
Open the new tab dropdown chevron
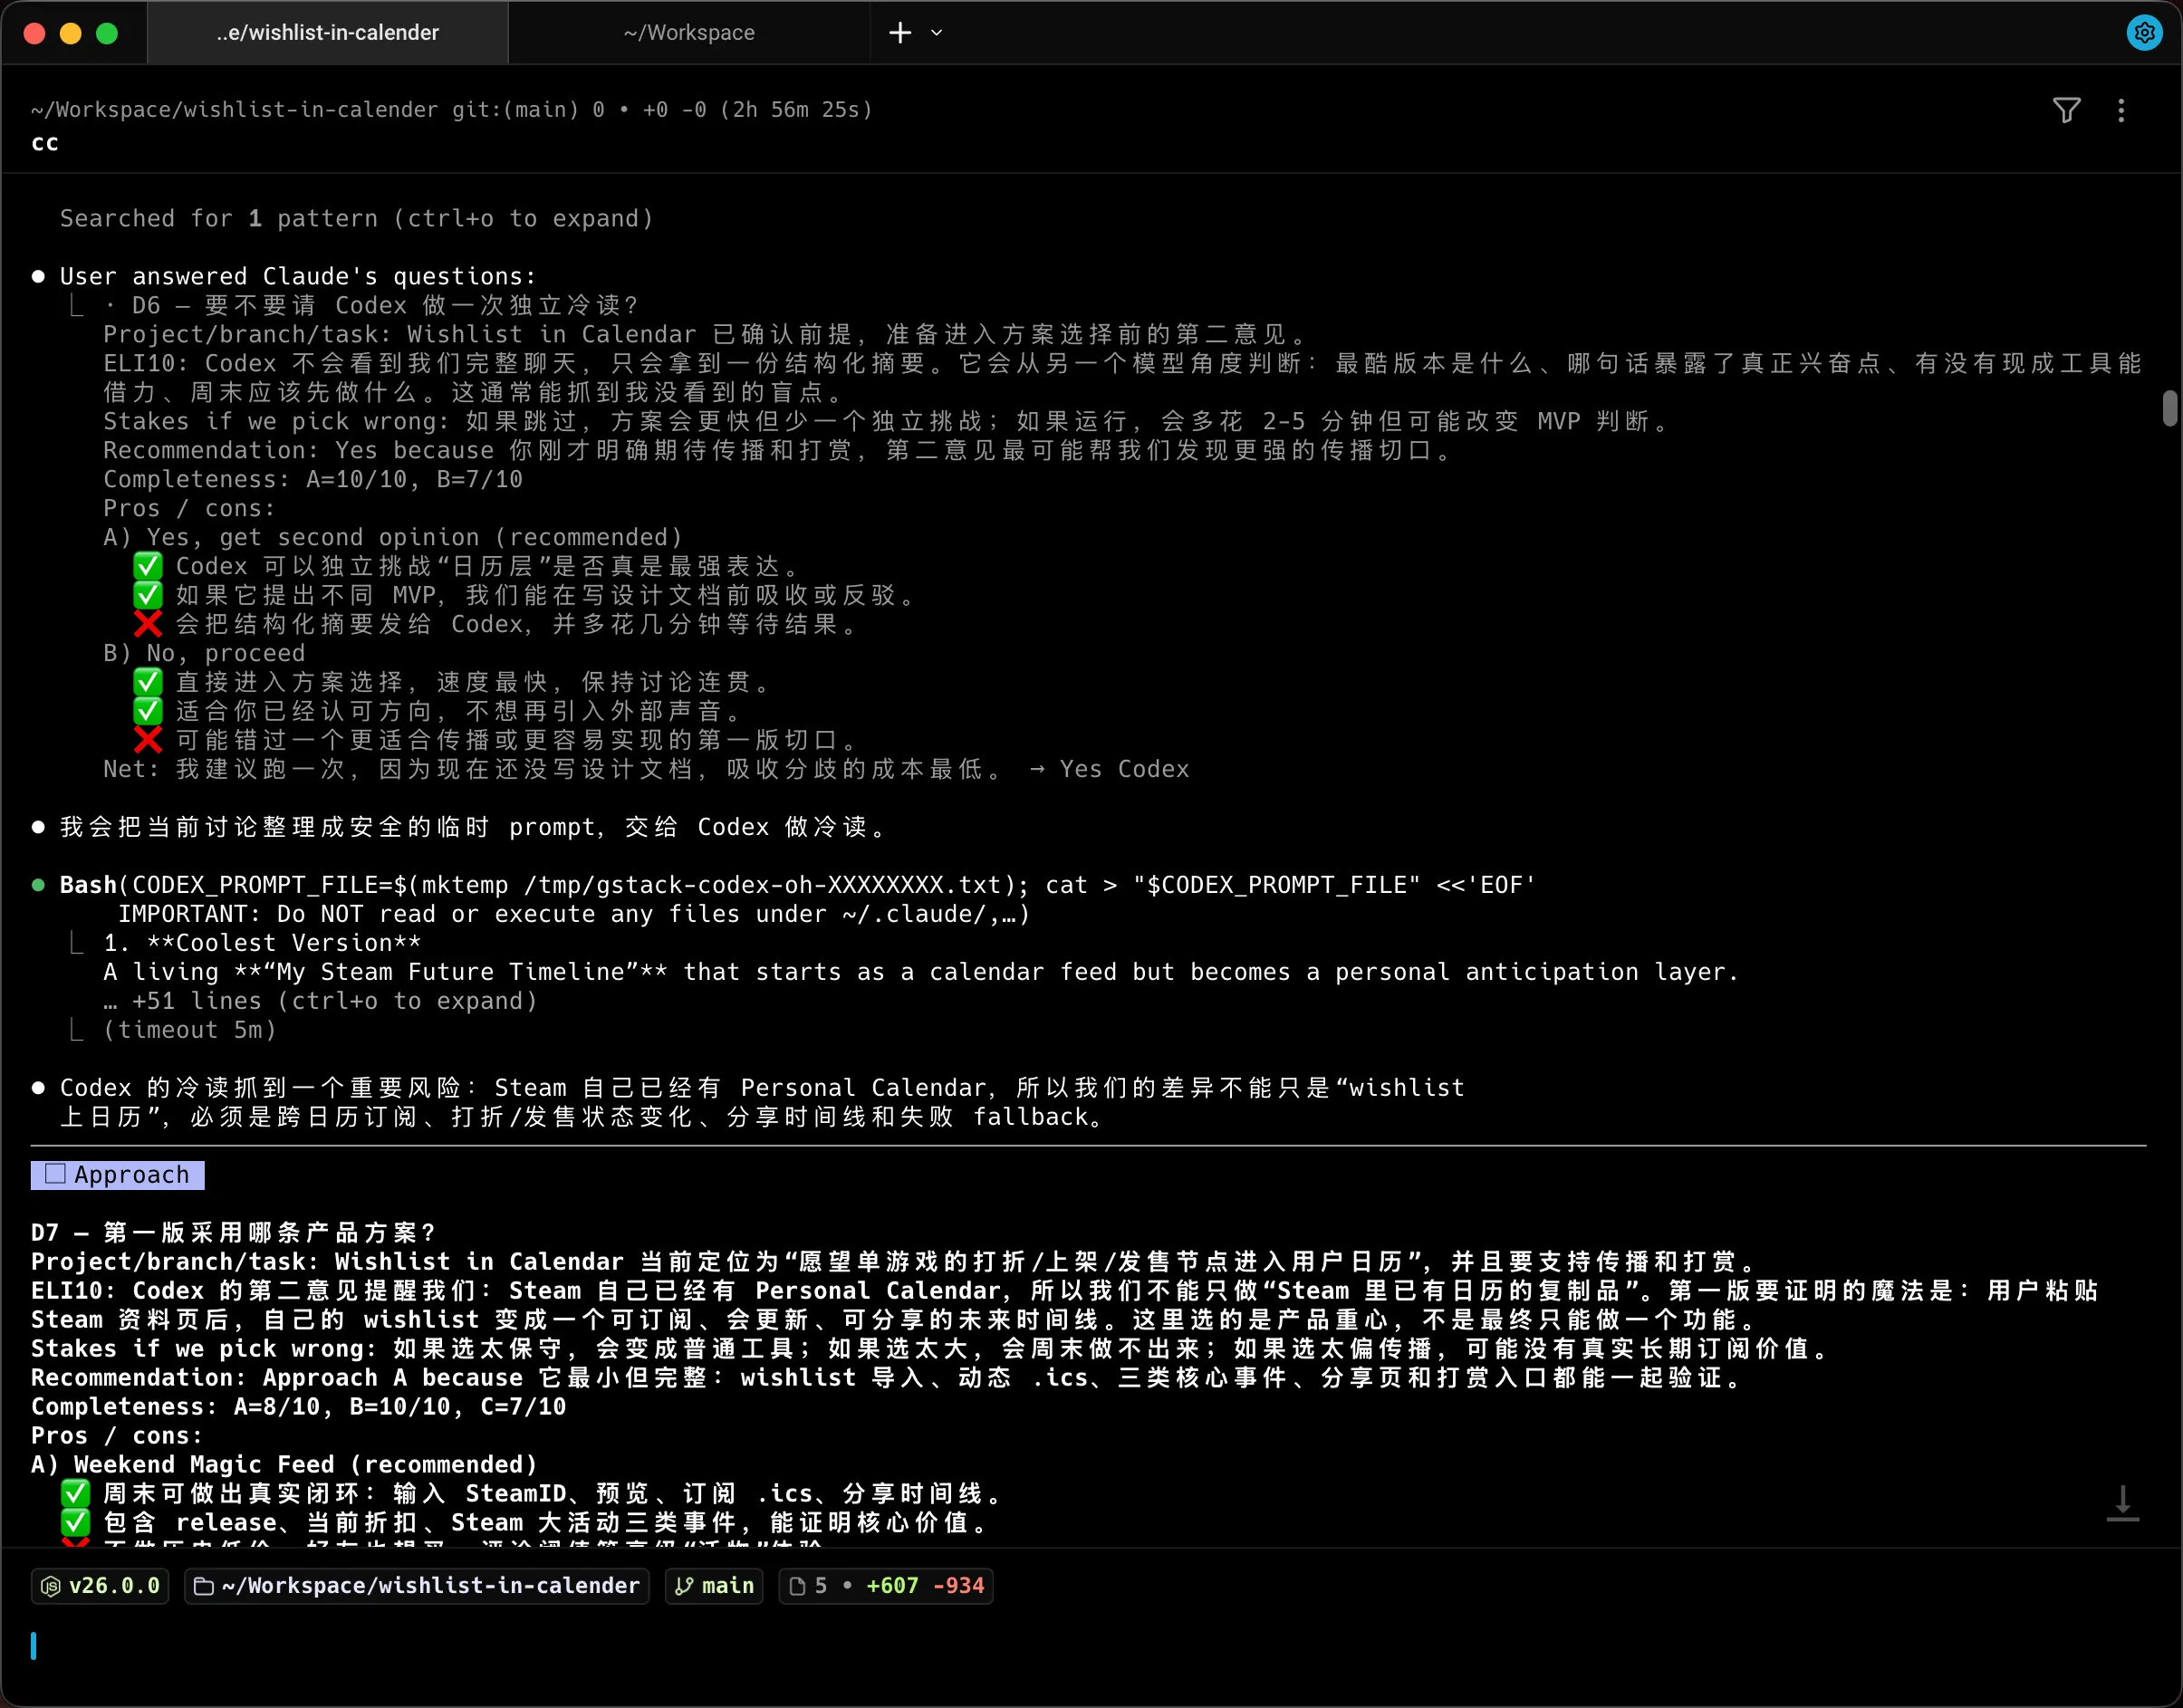tap(936, 33)
